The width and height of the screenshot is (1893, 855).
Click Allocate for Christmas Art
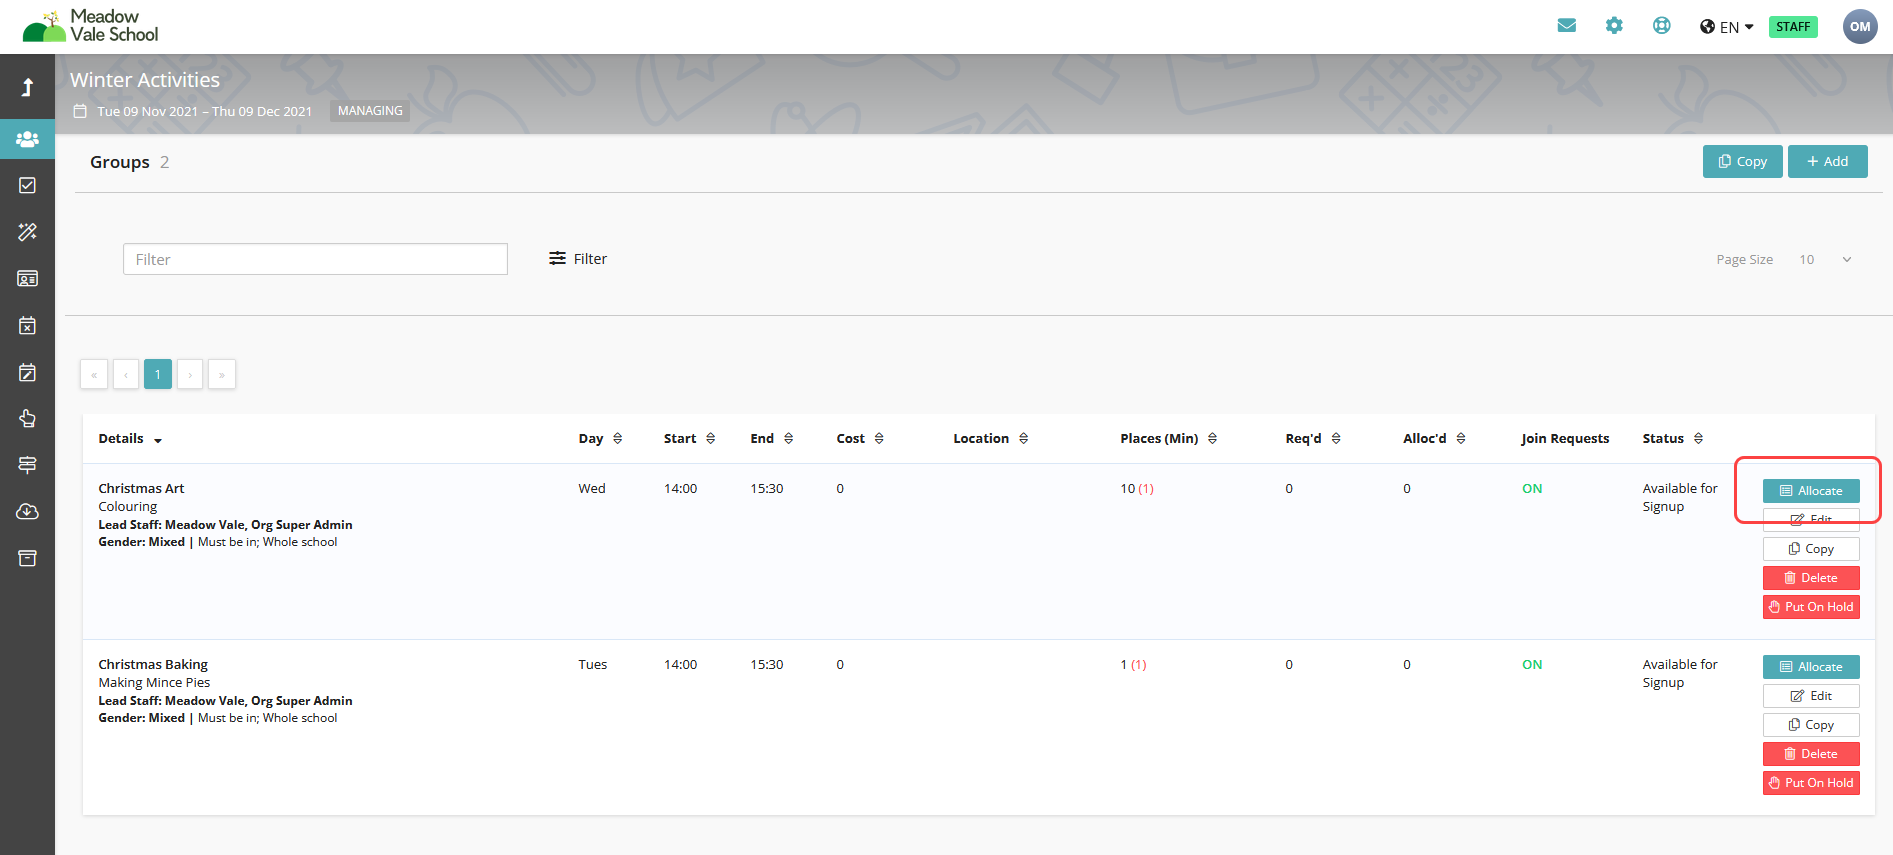pyautogui.click(x=1810, y=491)
